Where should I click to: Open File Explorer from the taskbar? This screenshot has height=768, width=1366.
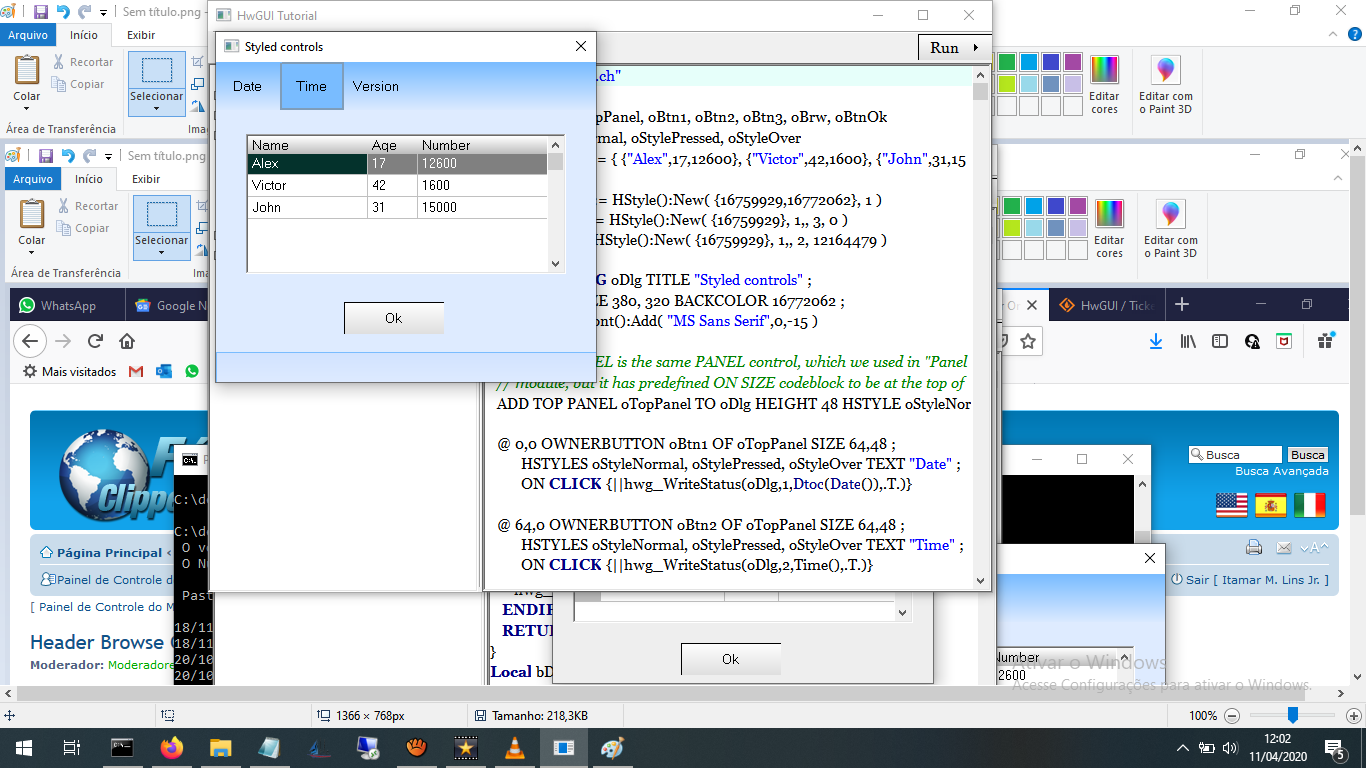tap(221, 747)
